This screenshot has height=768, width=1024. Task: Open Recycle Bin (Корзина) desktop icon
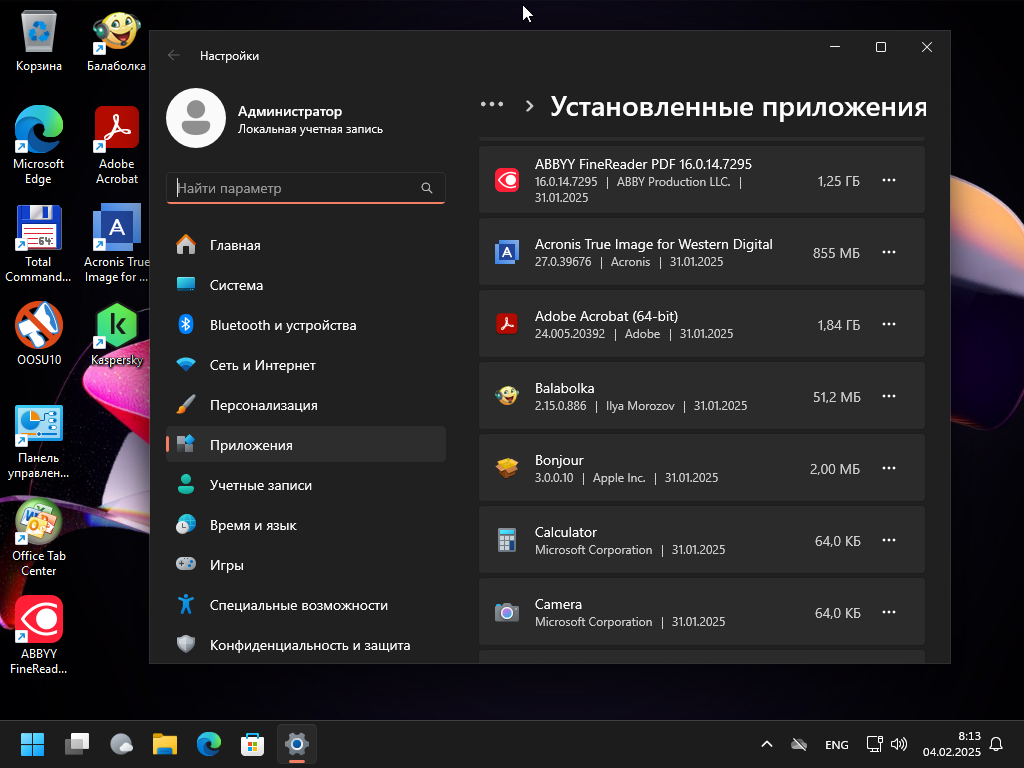[x=39, y=41]
